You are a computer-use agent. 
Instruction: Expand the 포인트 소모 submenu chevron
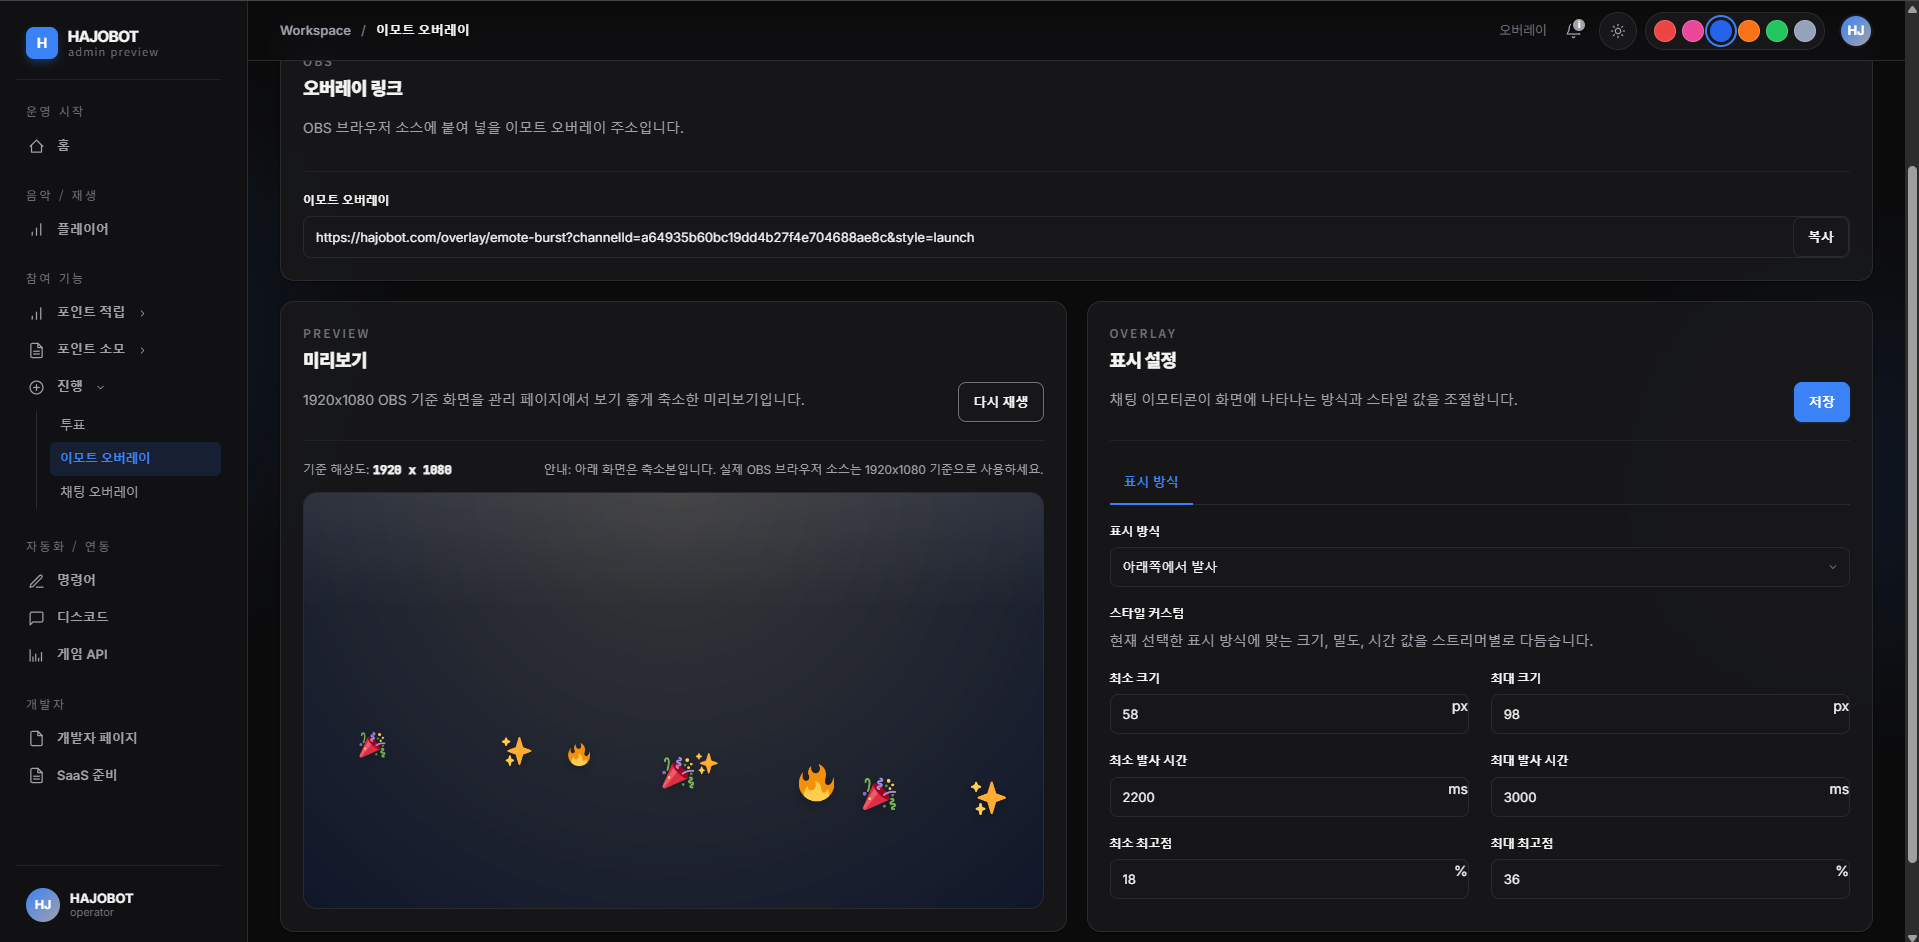point(142,350)
